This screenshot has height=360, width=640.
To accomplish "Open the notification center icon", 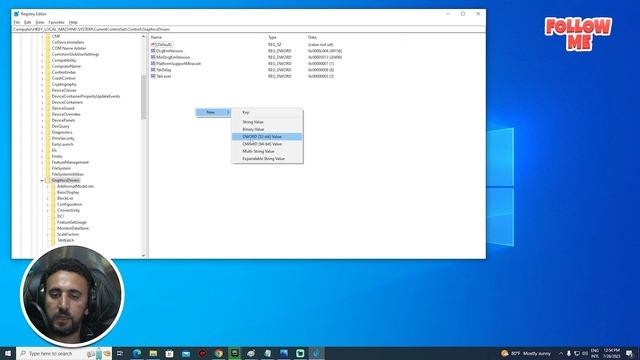I will click(629, 353).
